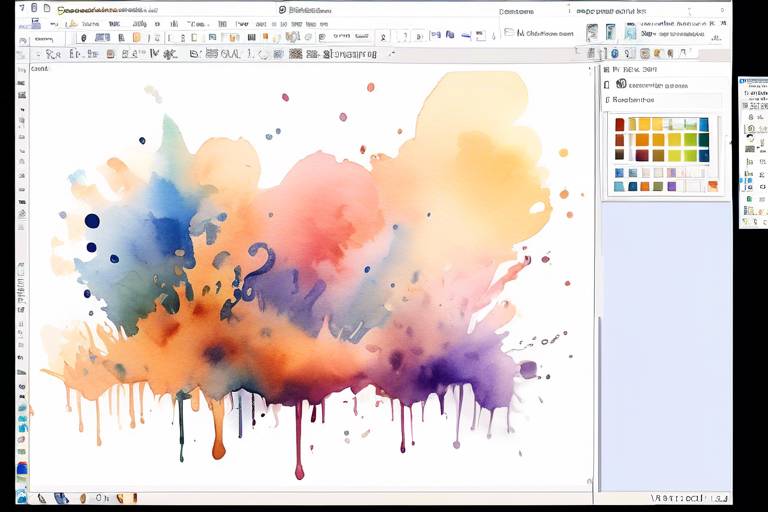
Task: Click the undo arrow icon in the small right-side window
Action: pyautogui.click(x=750, y=140)
